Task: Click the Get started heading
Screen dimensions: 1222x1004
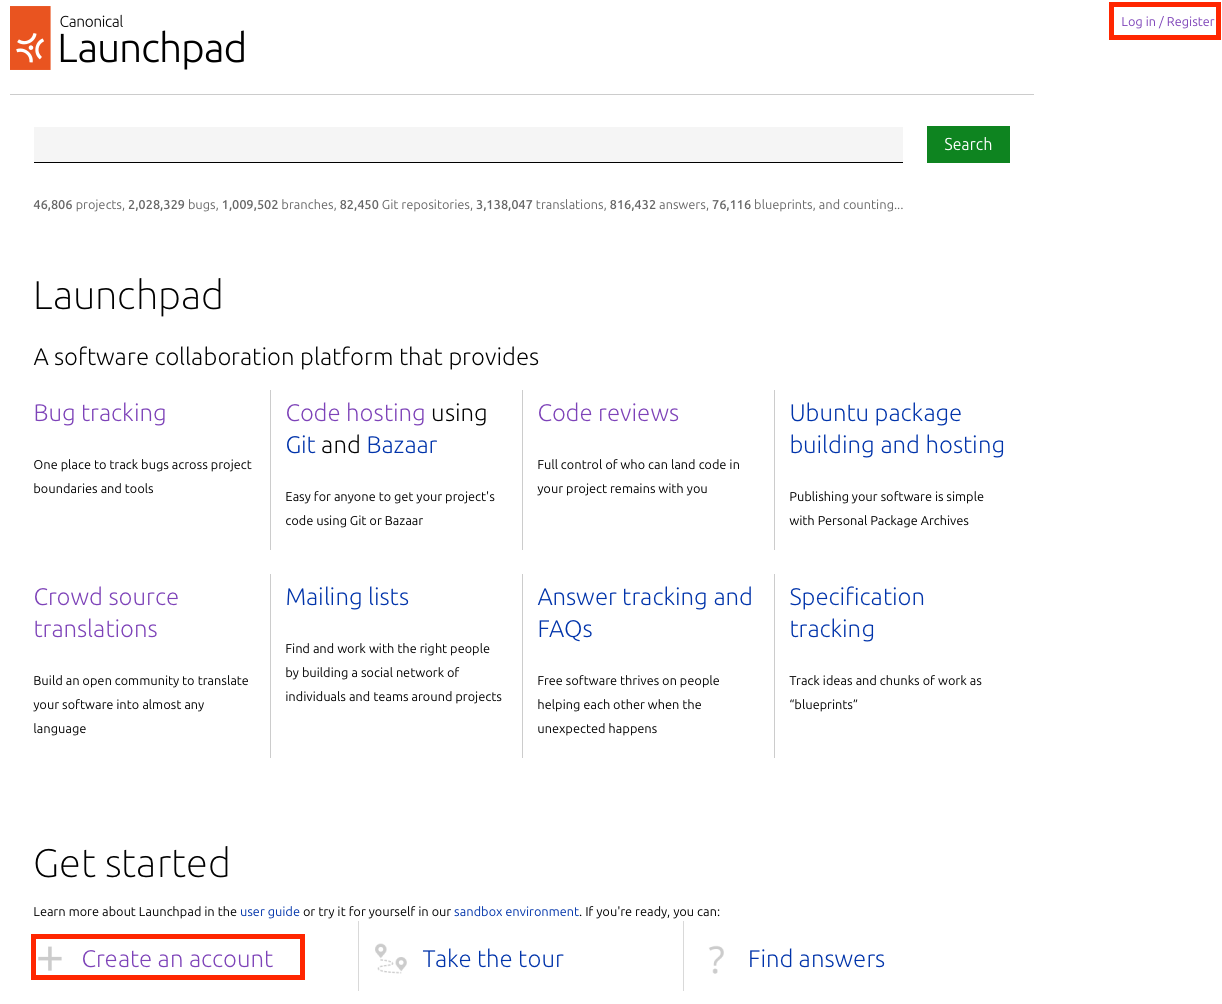Action: tap(132, 864)
